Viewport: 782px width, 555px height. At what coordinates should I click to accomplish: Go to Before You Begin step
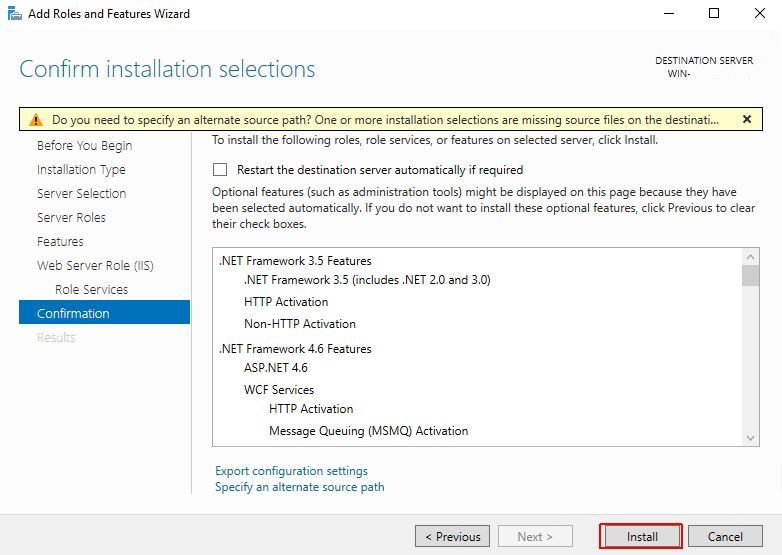click(84, 145)
